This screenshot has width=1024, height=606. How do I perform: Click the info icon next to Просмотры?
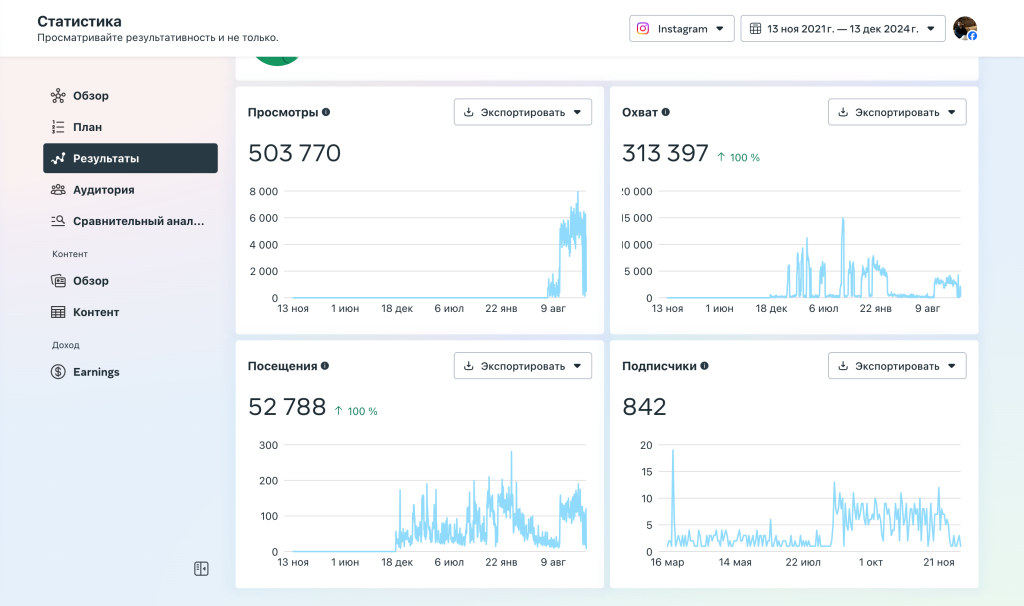coord(326,112)
